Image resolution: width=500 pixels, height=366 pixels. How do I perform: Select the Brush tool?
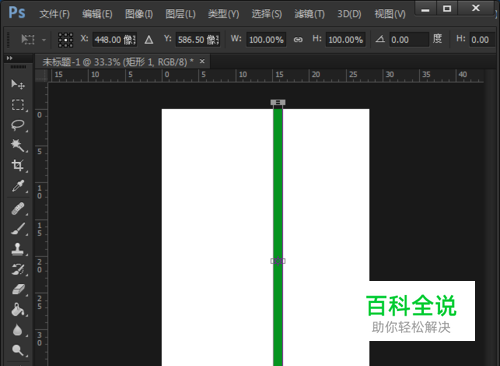[x=18, y=229]
